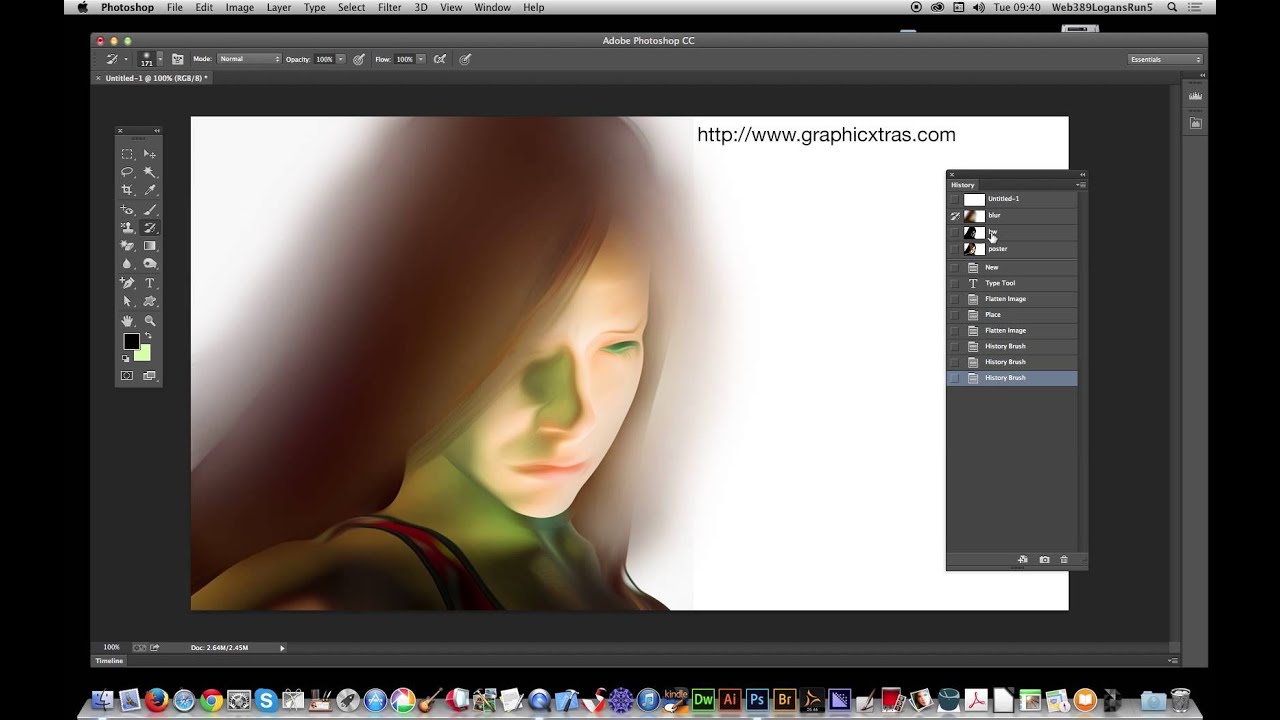The image size is (1280, 720).
Task: Select the Eraser tool
Action: 127,246
